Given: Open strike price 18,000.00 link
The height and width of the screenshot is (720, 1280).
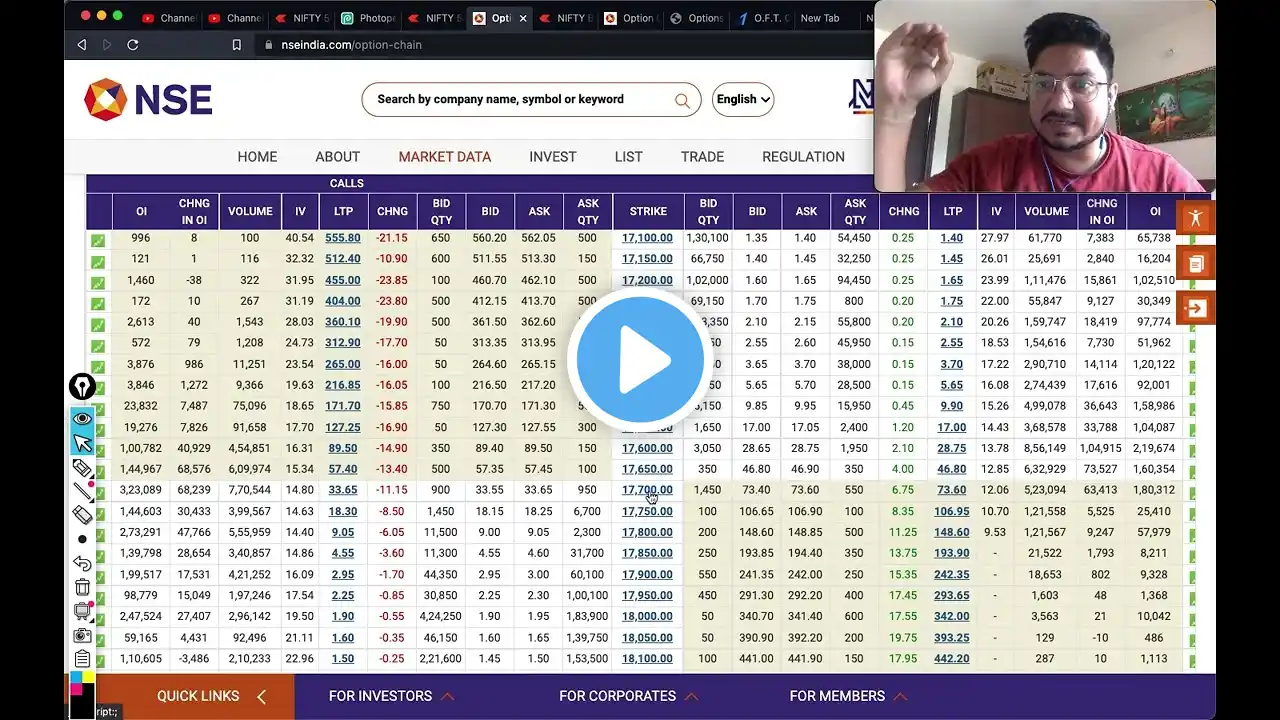Looking at the screenshot, I should 647,616.
